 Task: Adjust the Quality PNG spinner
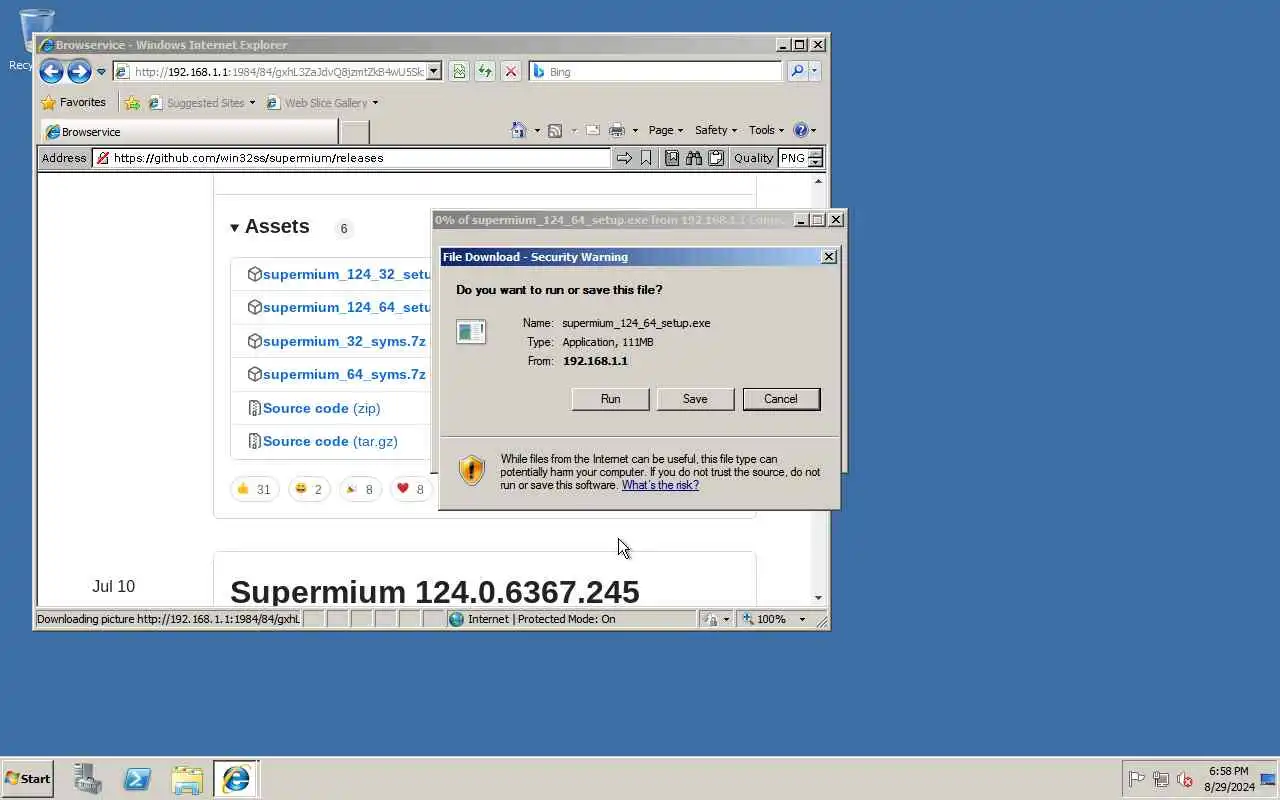click(816, 158)
